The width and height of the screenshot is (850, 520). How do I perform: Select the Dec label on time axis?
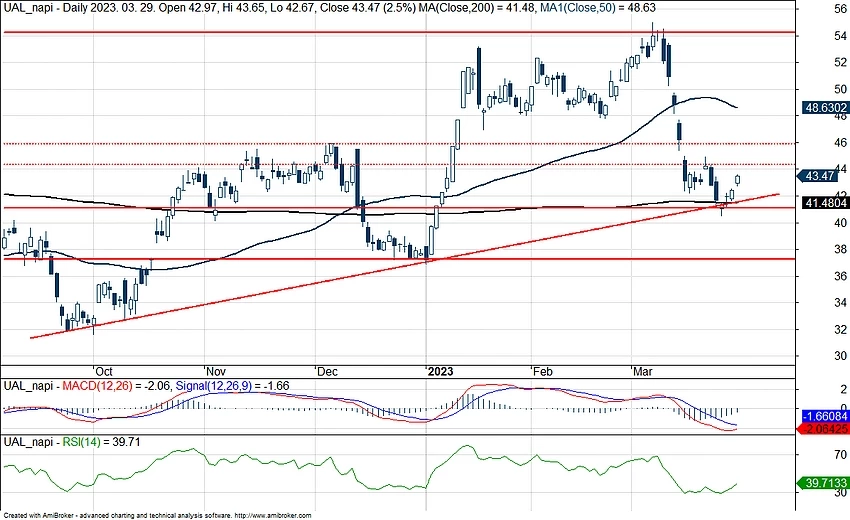pos(327,371)
